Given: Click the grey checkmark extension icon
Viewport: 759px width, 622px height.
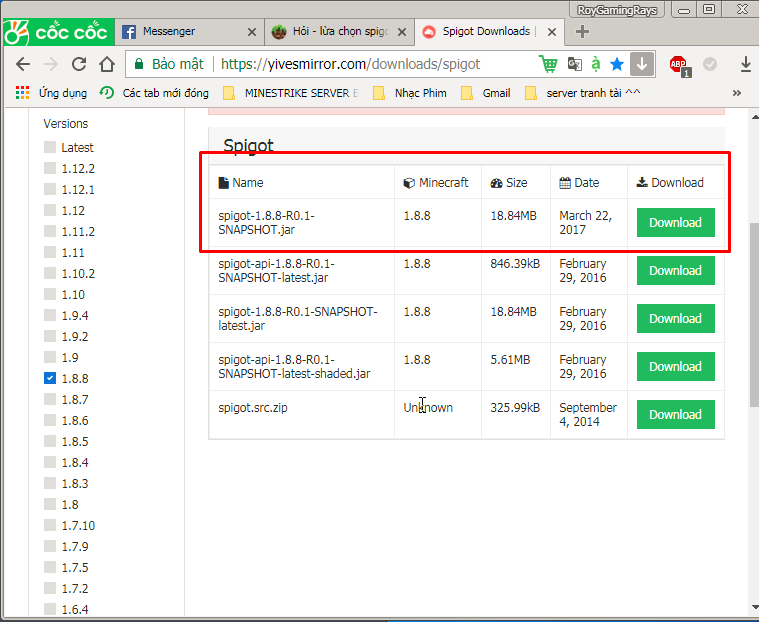Looking at the screenshot, I should point(710,64).
